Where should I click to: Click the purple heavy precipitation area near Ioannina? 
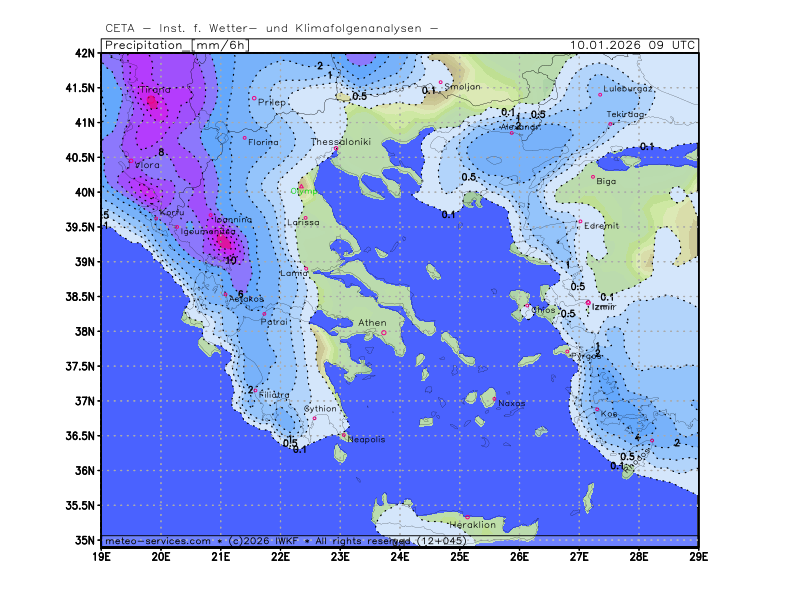[224, 240]
